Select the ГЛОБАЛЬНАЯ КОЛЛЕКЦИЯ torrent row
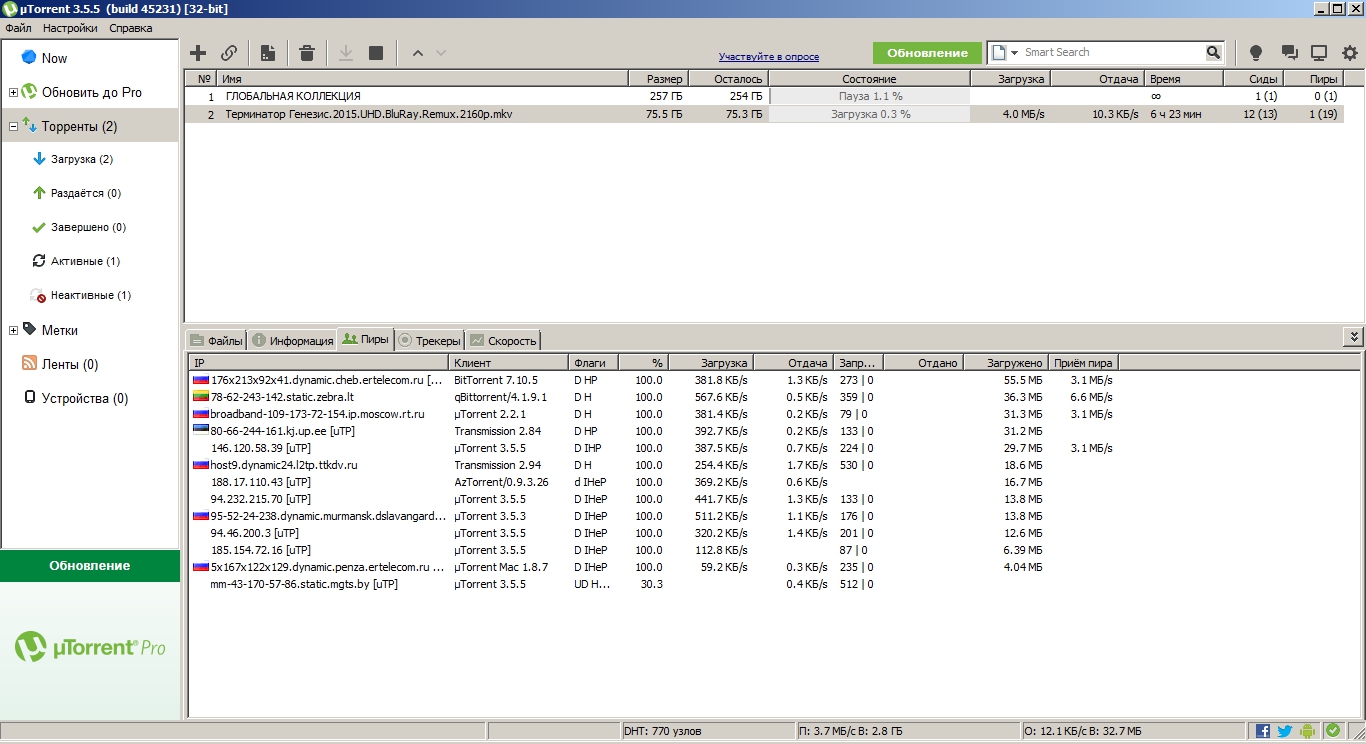This screenshot has width=1366, height=744. coord(763,96)
